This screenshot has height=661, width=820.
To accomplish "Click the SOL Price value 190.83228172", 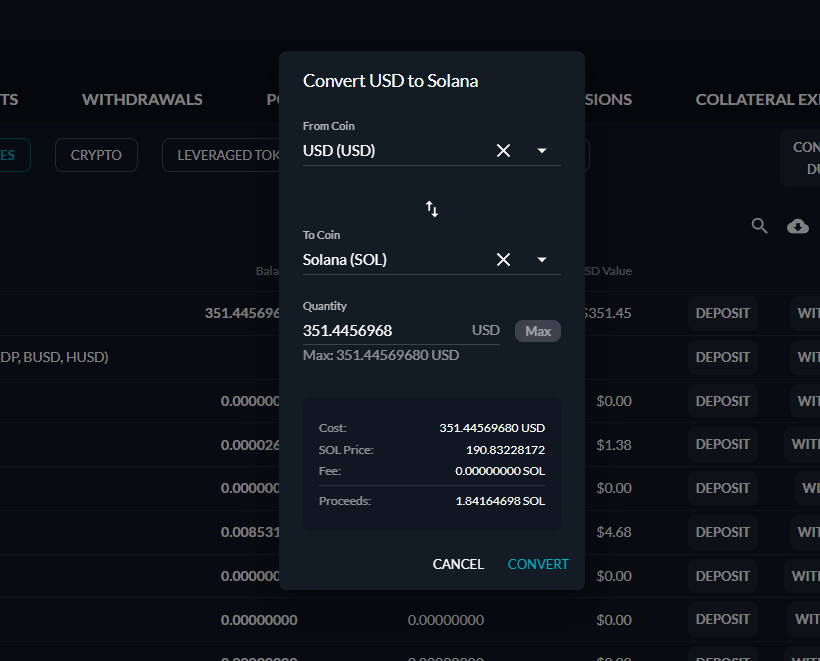I will [x=505, y=450].
